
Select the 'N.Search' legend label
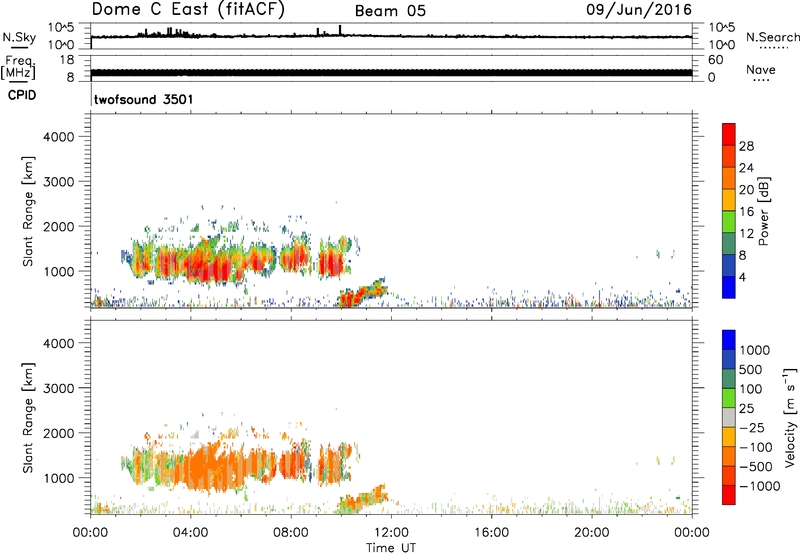point(773,37)
